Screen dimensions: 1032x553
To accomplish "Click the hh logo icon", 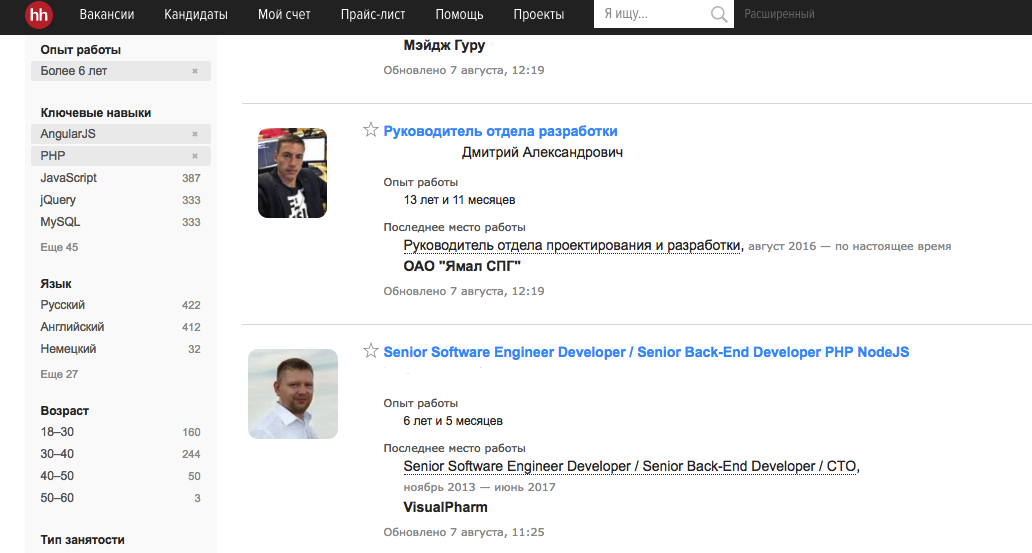I will click(39, 14).
